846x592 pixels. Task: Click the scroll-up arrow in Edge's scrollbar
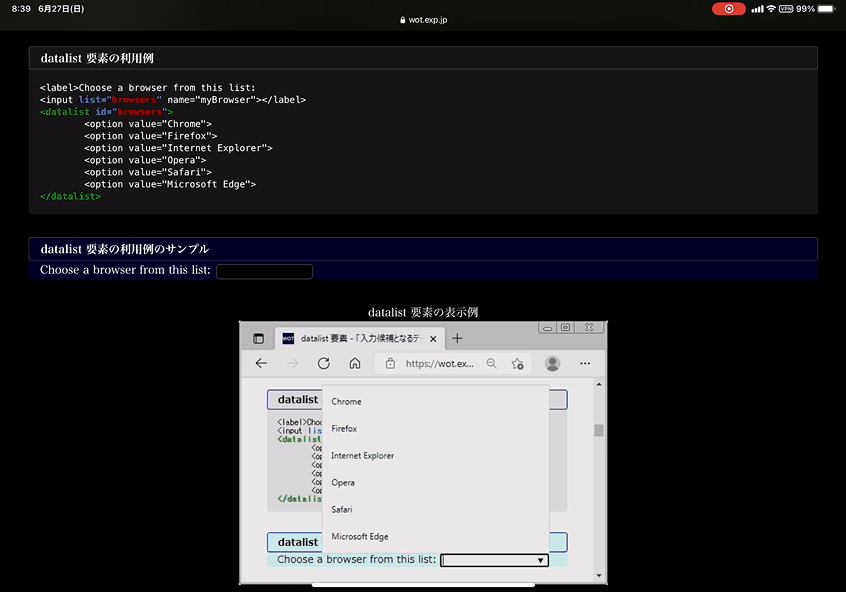pos(599,384)
